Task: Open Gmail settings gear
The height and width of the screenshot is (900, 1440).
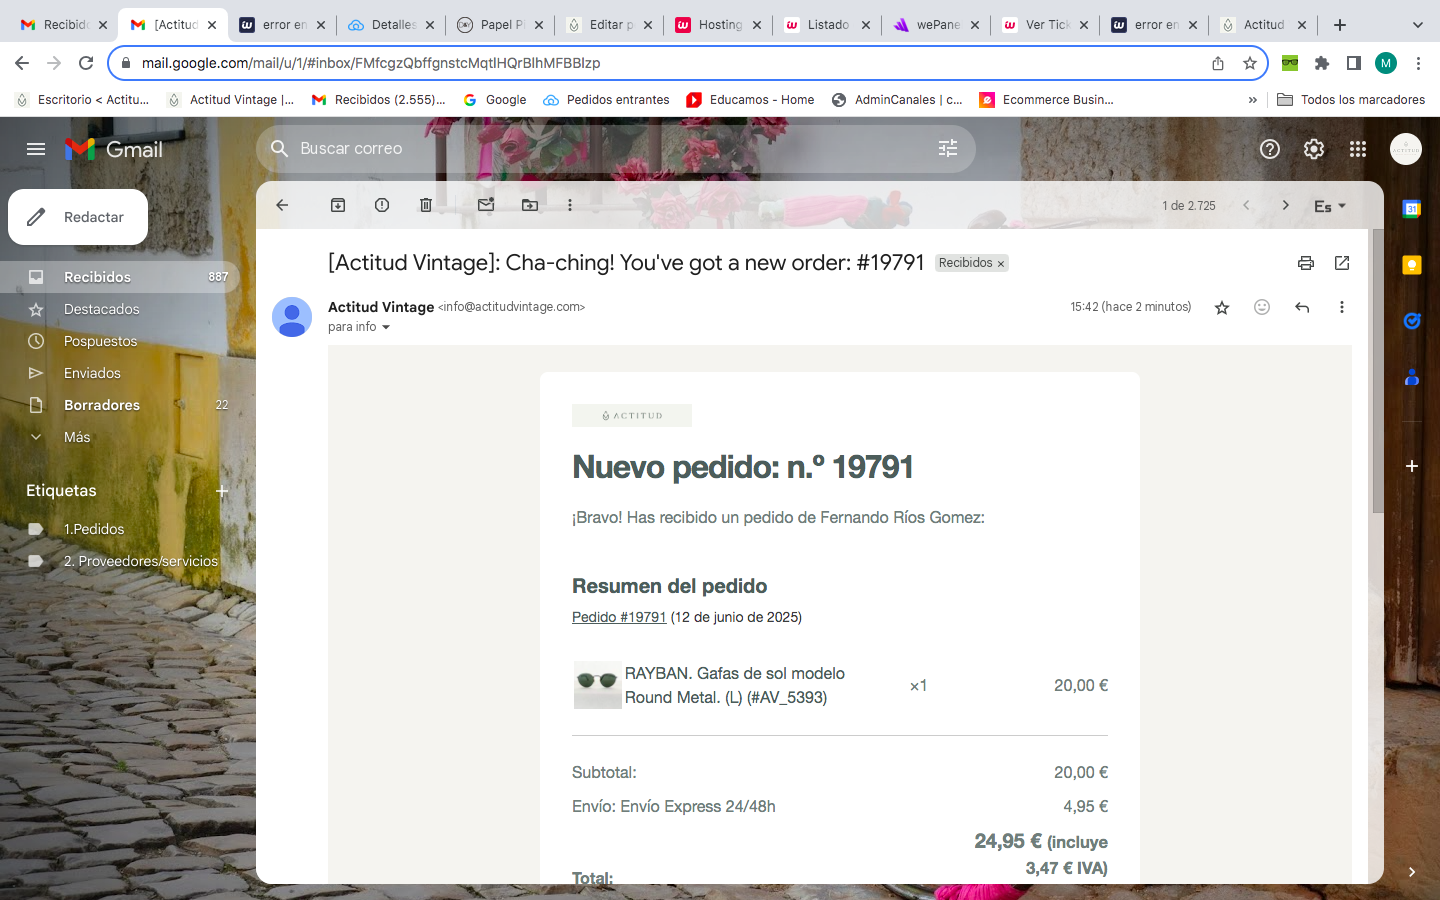Action: 1314,149
